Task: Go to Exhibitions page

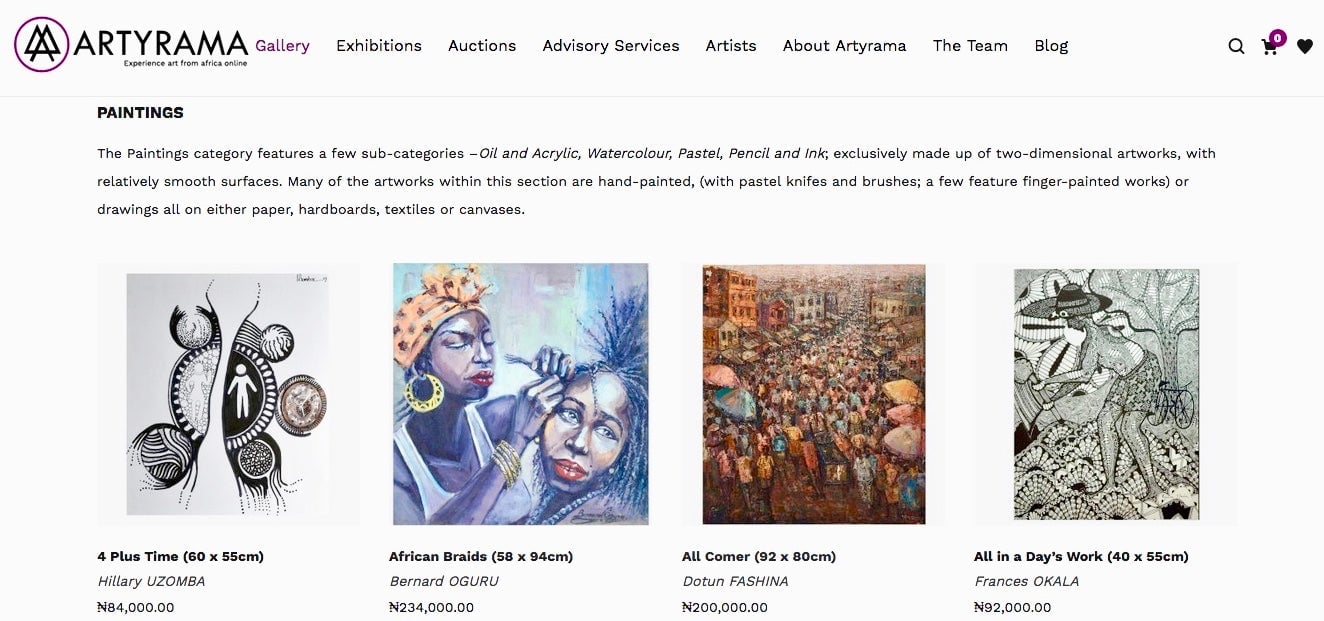Action: 379,45
